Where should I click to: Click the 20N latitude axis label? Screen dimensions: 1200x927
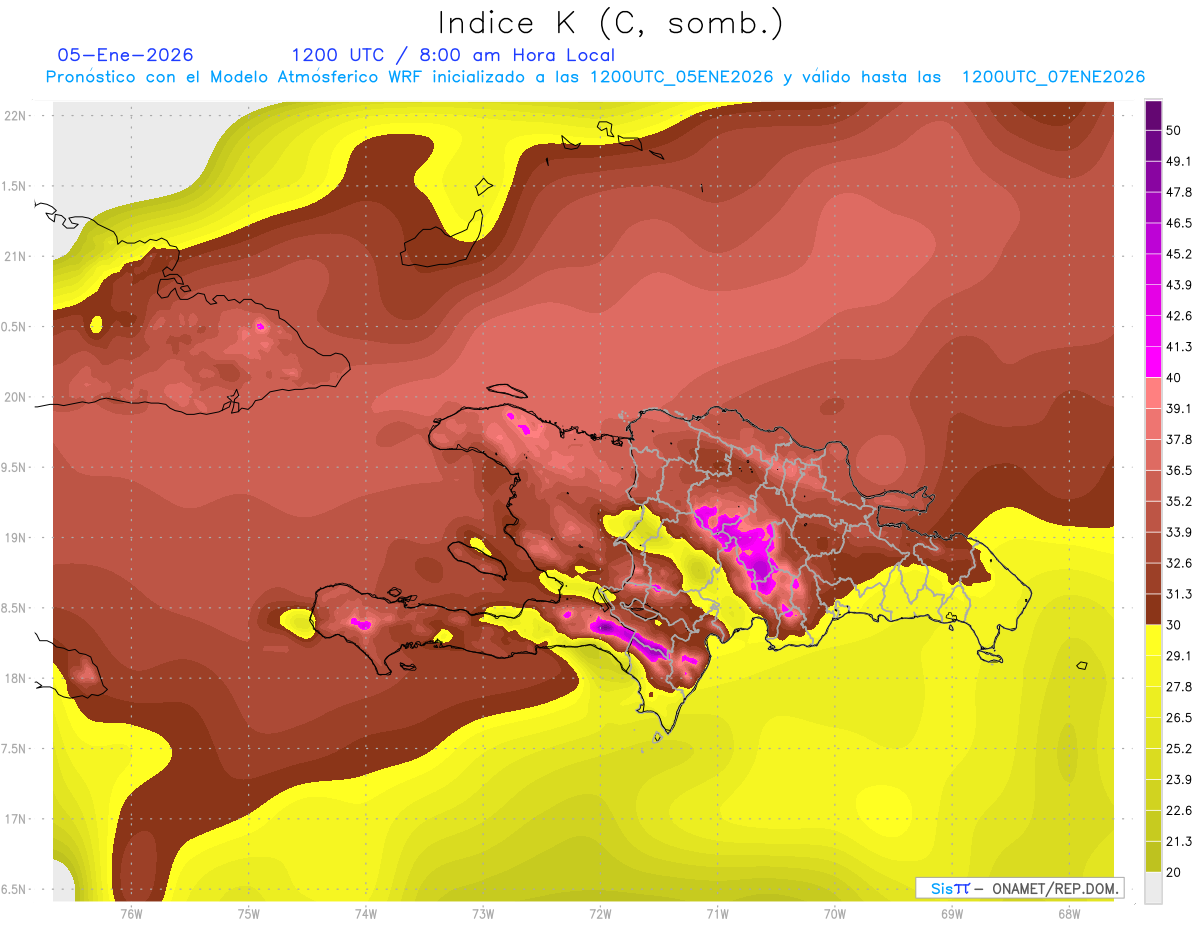point(17,397)
